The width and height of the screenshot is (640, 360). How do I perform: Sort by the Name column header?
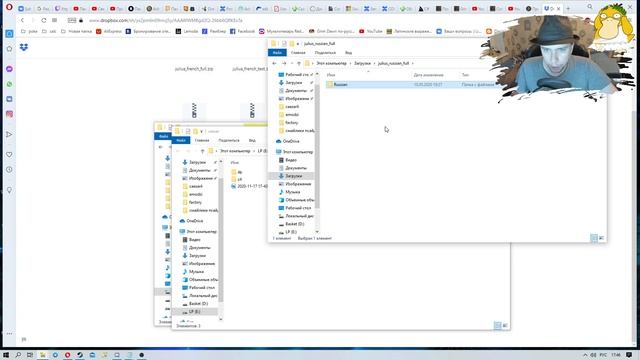click(331, 75)
